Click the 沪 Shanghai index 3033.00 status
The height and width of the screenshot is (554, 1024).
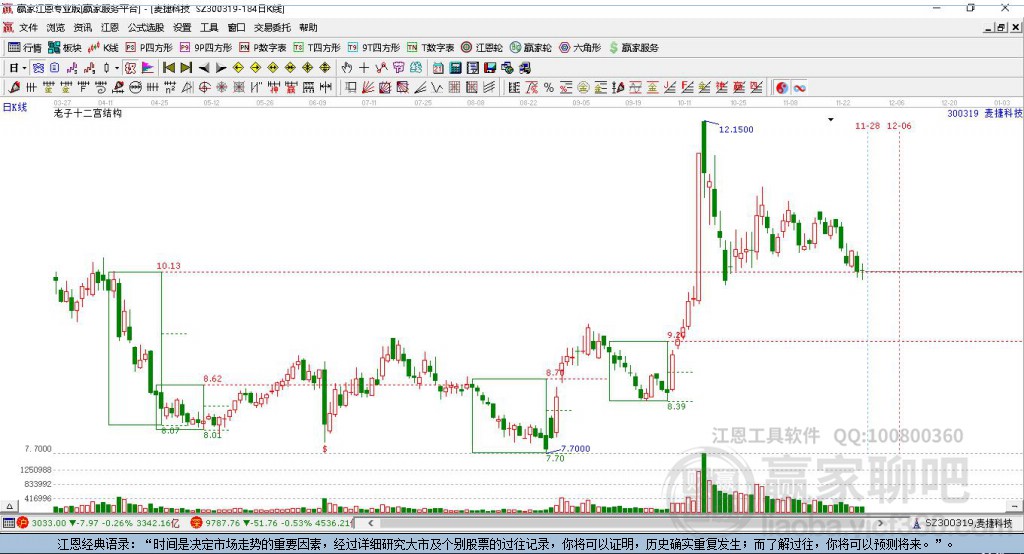[x=98, y=523]
